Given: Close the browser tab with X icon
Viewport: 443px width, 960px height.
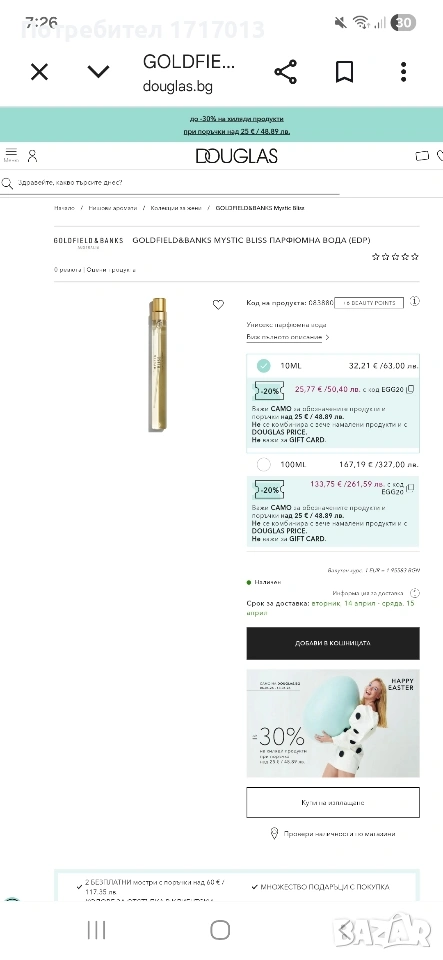Looking at the screenshot, I should [x=39, y=72].
